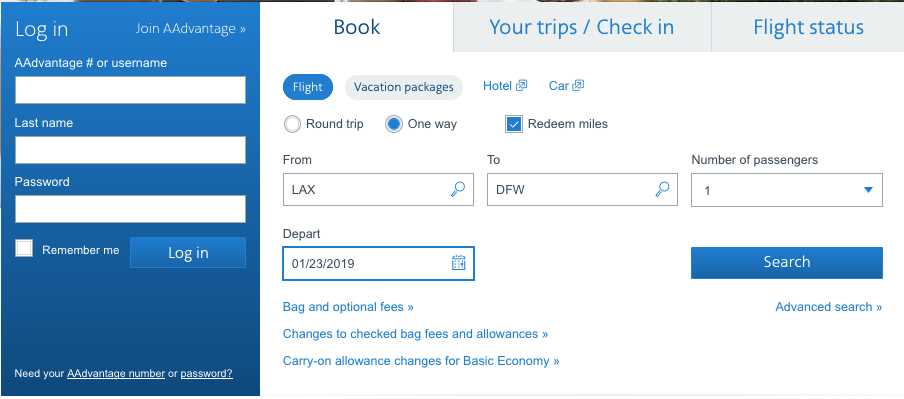Screen dimensions: 904x399
Task: Select the One way radio button
Action: pos(394,124)
